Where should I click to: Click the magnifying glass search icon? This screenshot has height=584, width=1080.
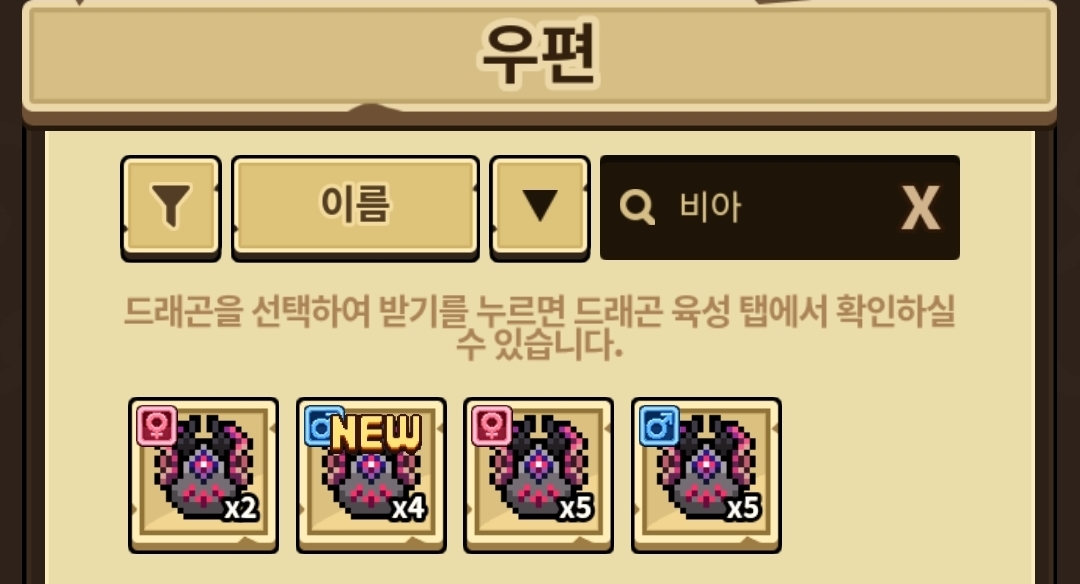point(637,207)
